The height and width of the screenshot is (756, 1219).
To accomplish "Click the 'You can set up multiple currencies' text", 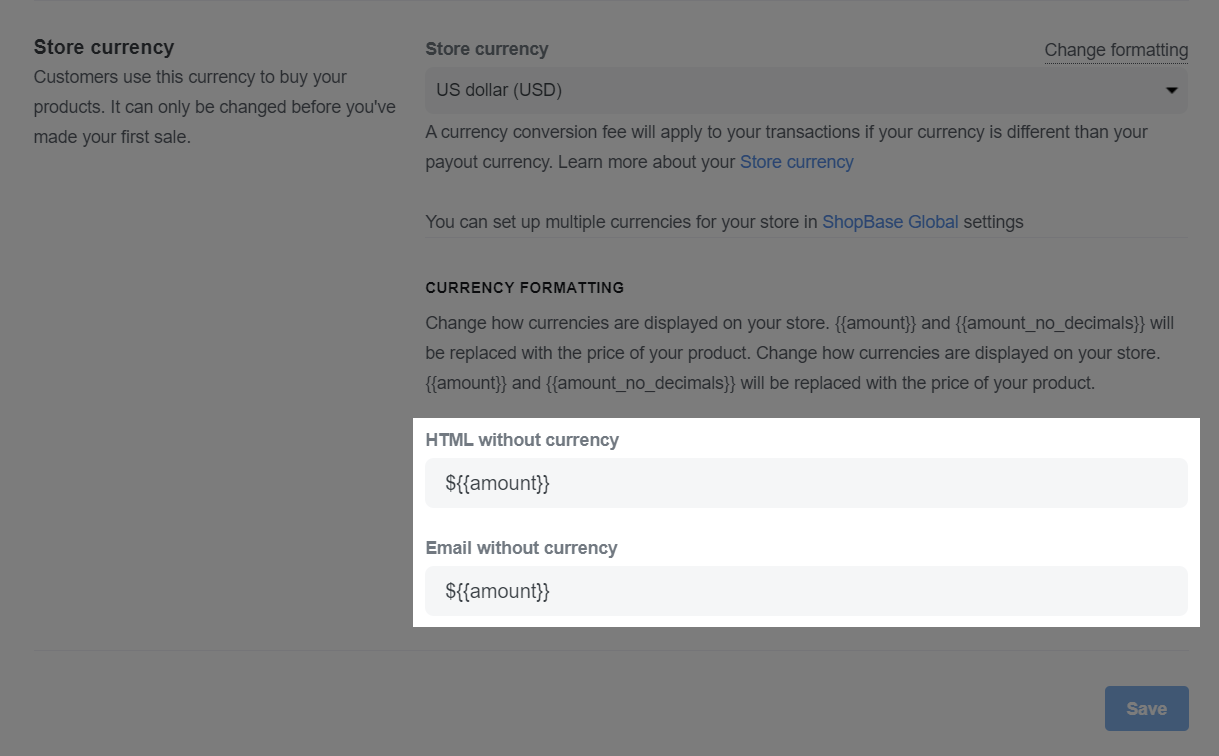I will tap(724, 222).
